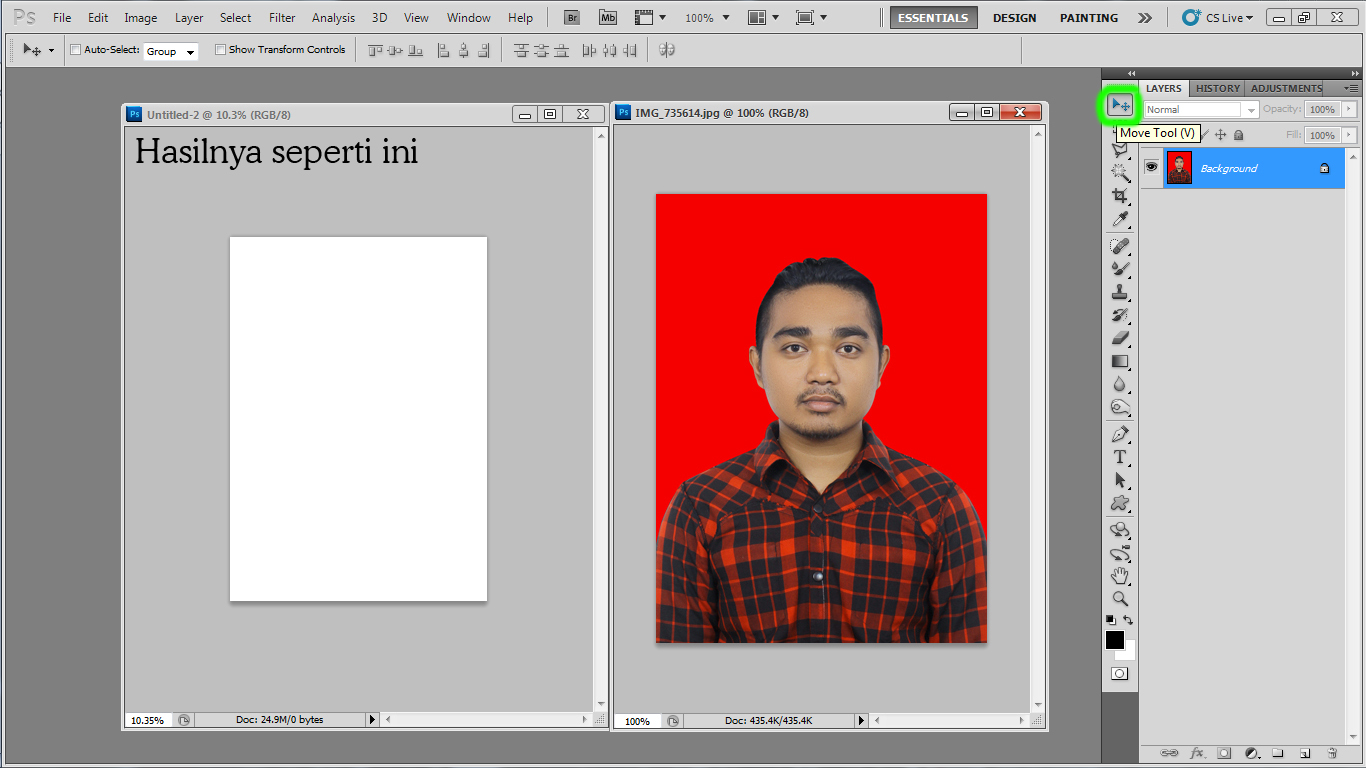Open the Filter menu
This screenshot has height=768, width=1366.
coord(281,17)
